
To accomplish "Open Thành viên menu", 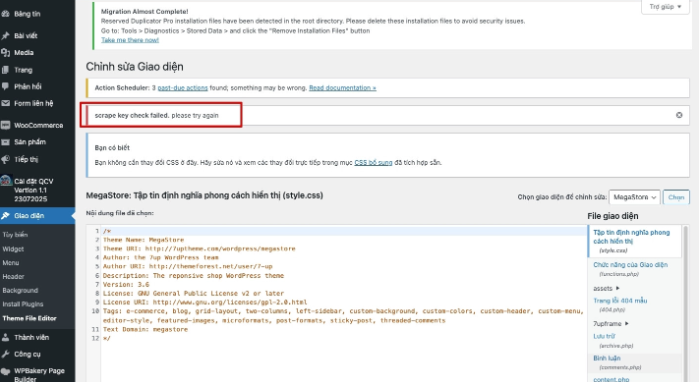I will (31, 337).
